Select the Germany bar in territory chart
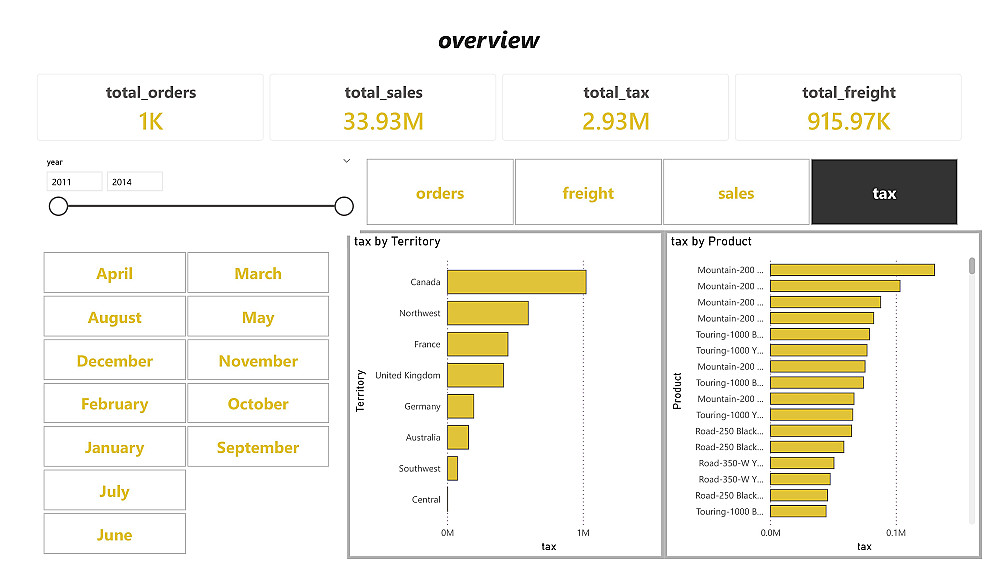Image resolution: width=1000 pixels, height=578 pixels. (x=460, y=406)
